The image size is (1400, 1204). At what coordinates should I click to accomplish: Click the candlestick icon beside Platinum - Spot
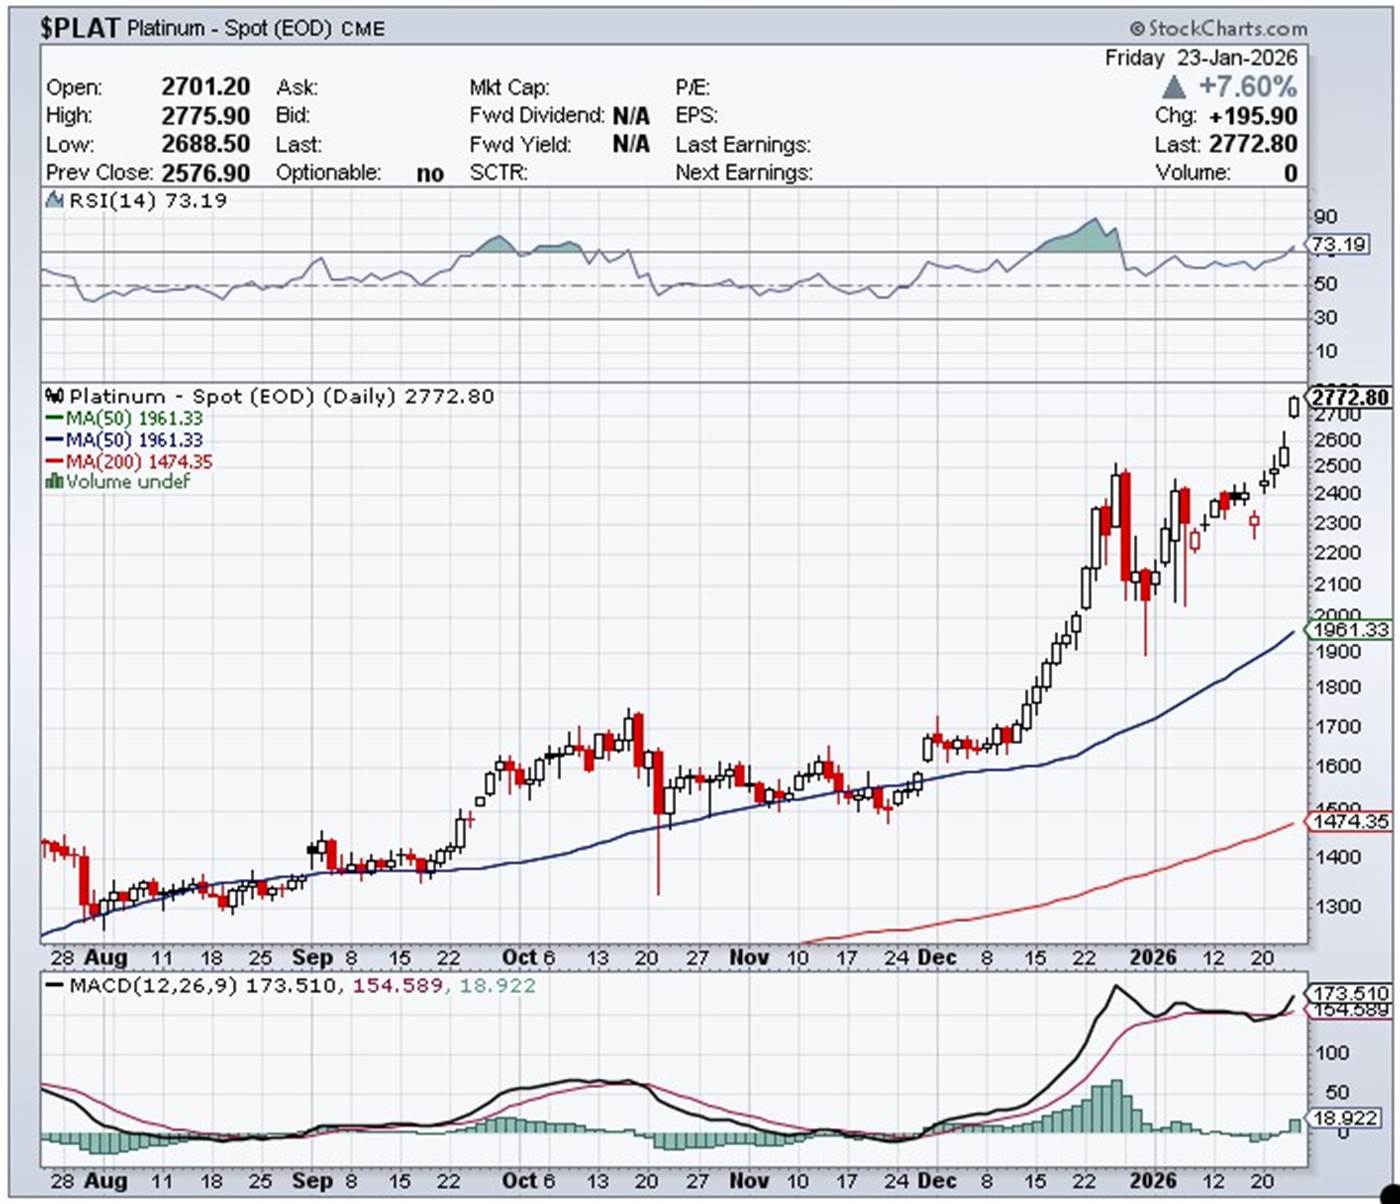point(55,397)
